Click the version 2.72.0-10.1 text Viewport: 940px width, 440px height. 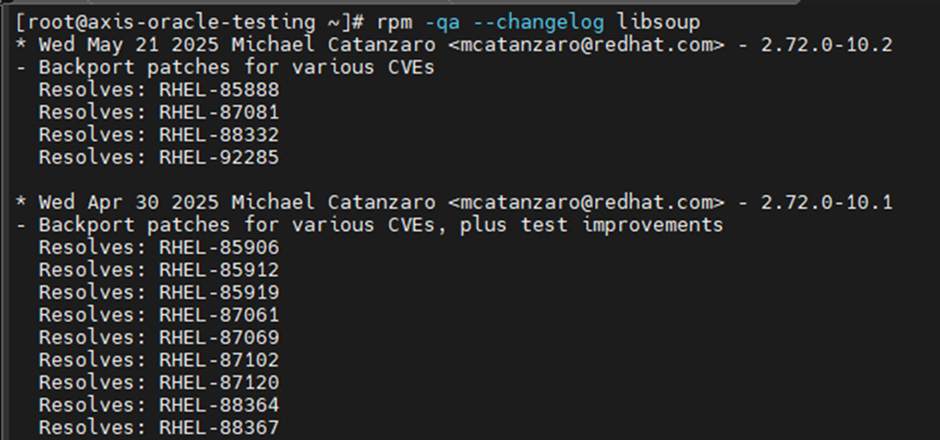pyautogui.click(x=827, y=203)
